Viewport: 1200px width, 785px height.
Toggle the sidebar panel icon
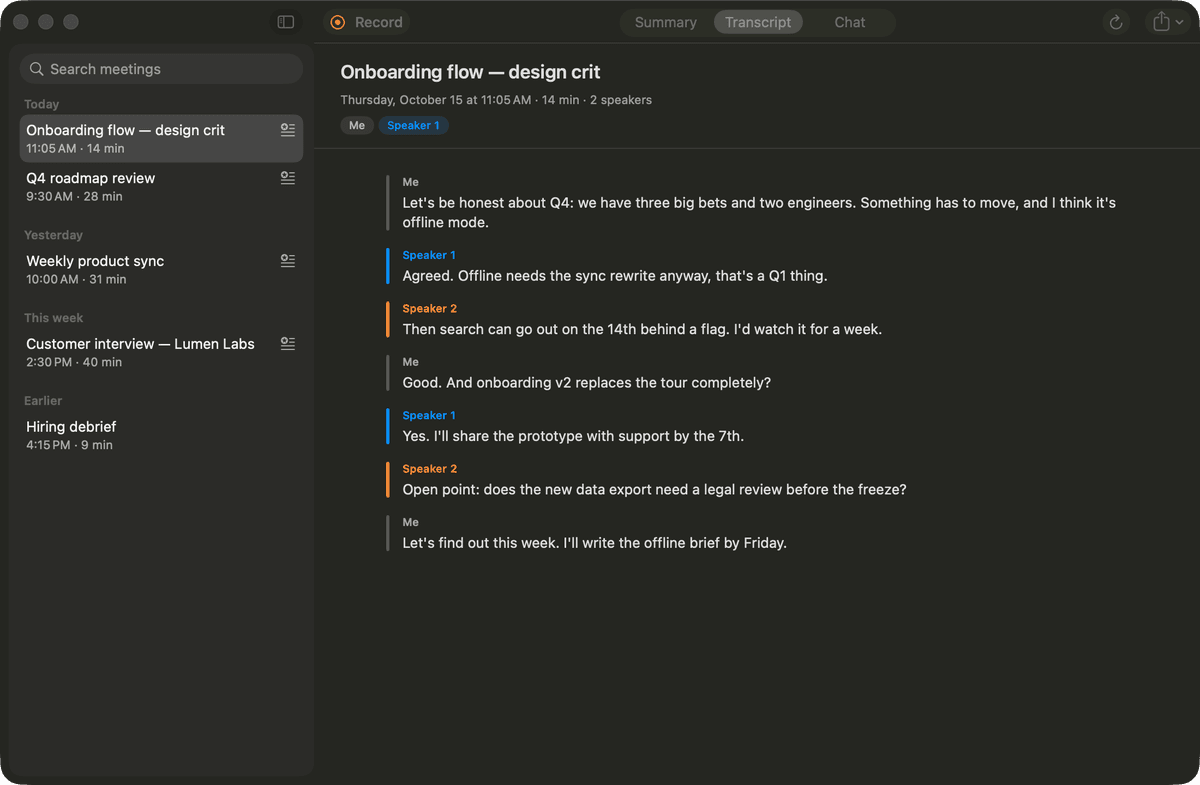coord(286,22)
